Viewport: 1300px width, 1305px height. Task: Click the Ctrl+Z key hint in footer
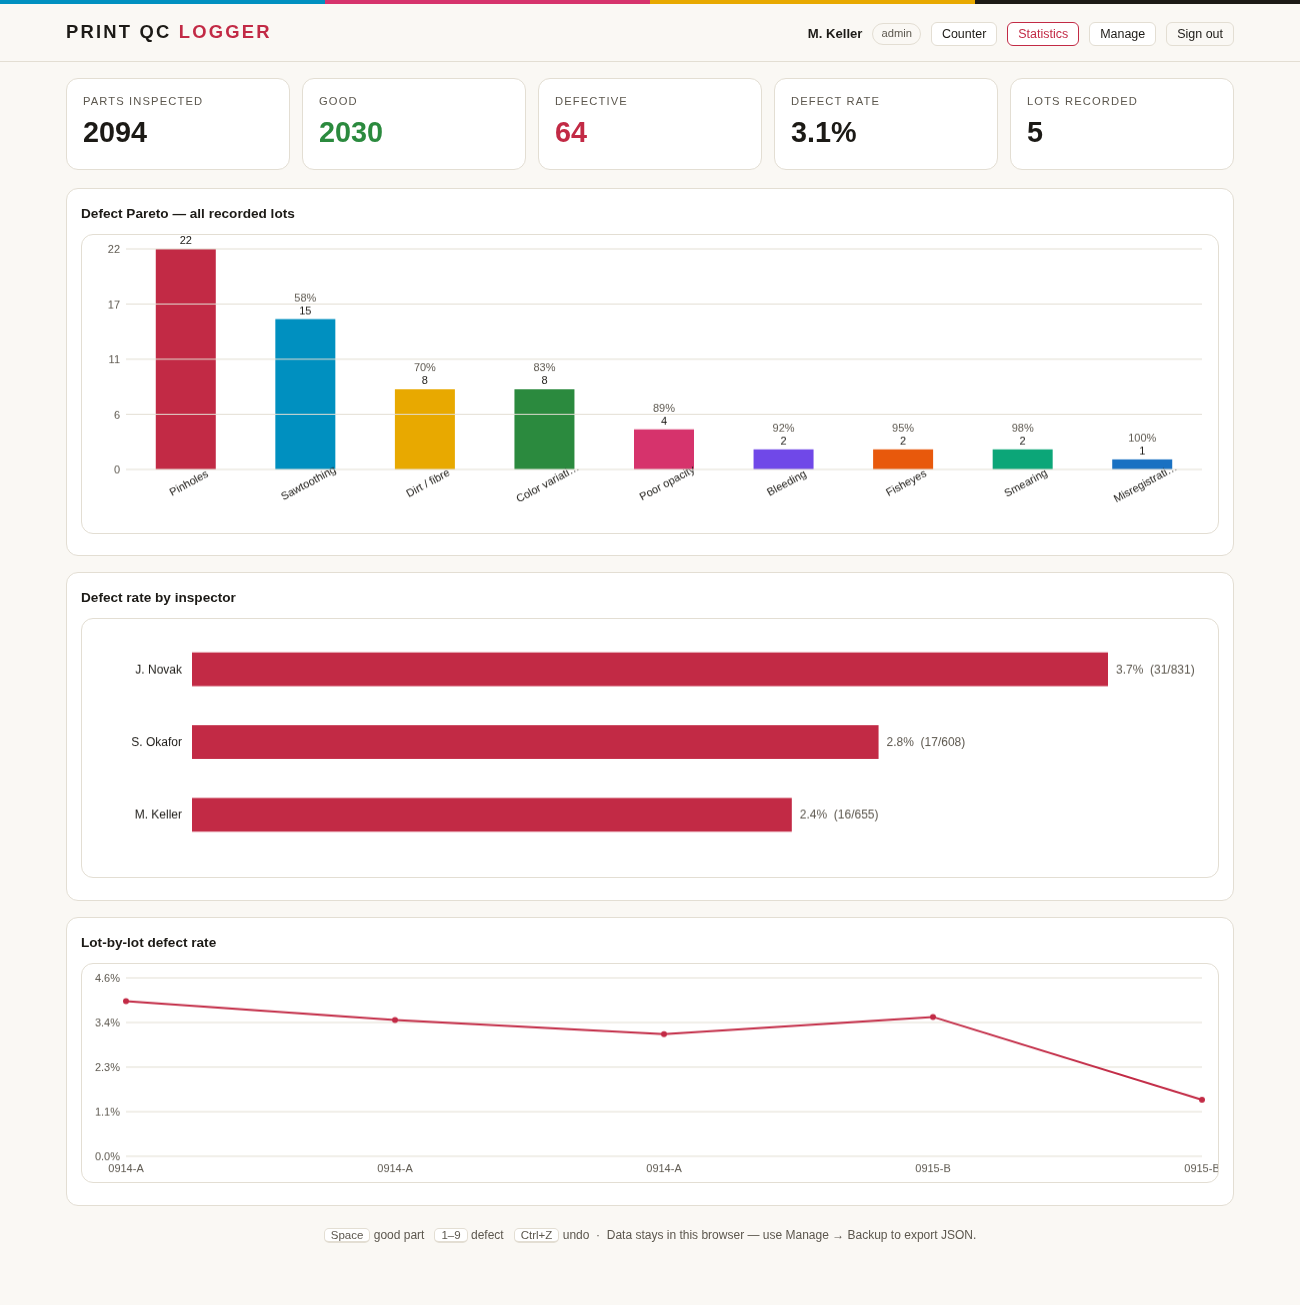pos(537,1235)
